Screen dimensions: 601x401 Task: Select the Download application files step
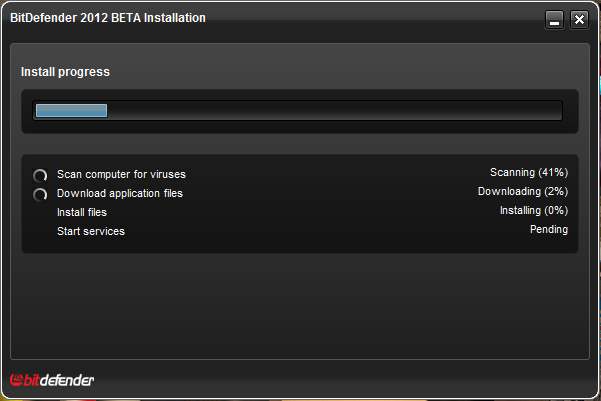pyautogui.click(x=120, y=193)
